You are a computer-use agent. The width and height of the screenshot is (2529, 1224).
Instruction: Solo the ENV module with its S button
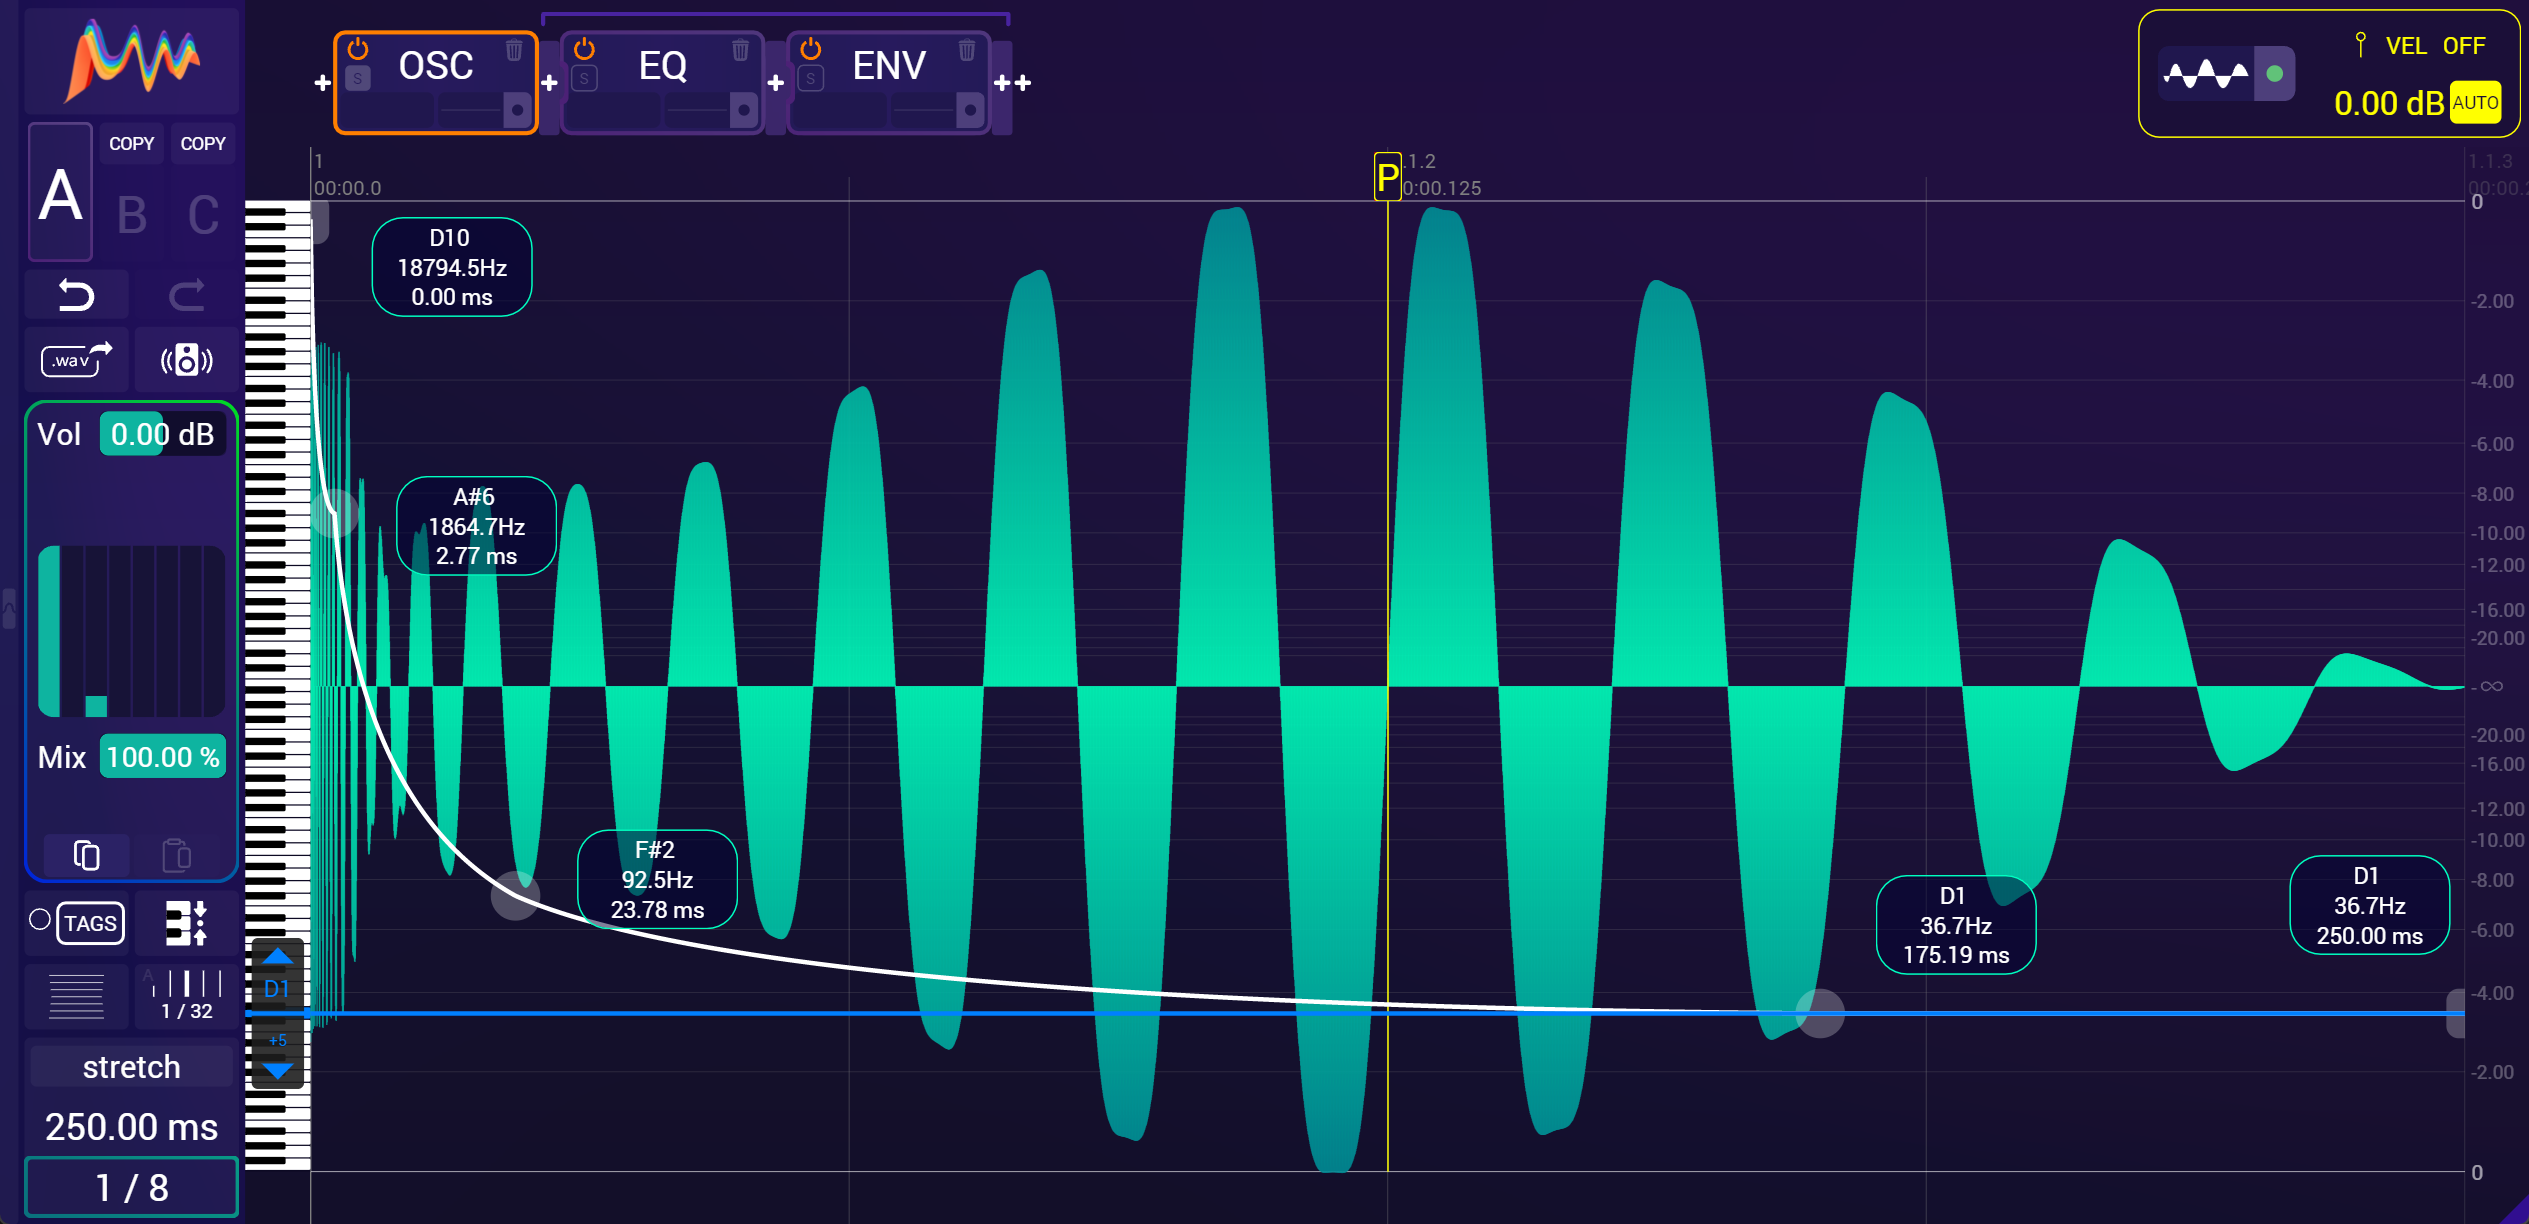click(x=811, y=79)
